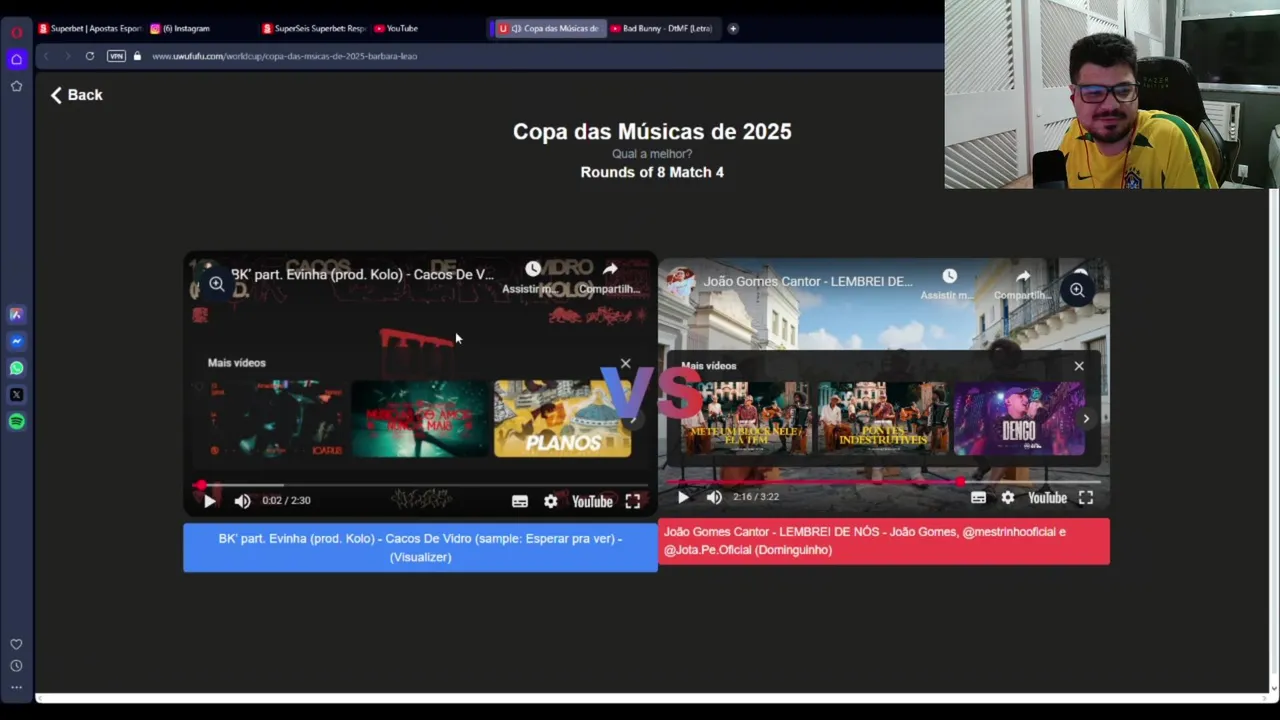Open the PONTES INDESTRUTÍVEIS suggested thumbnail
Screen dimensions: 1280x720
(x=883, y=418)
